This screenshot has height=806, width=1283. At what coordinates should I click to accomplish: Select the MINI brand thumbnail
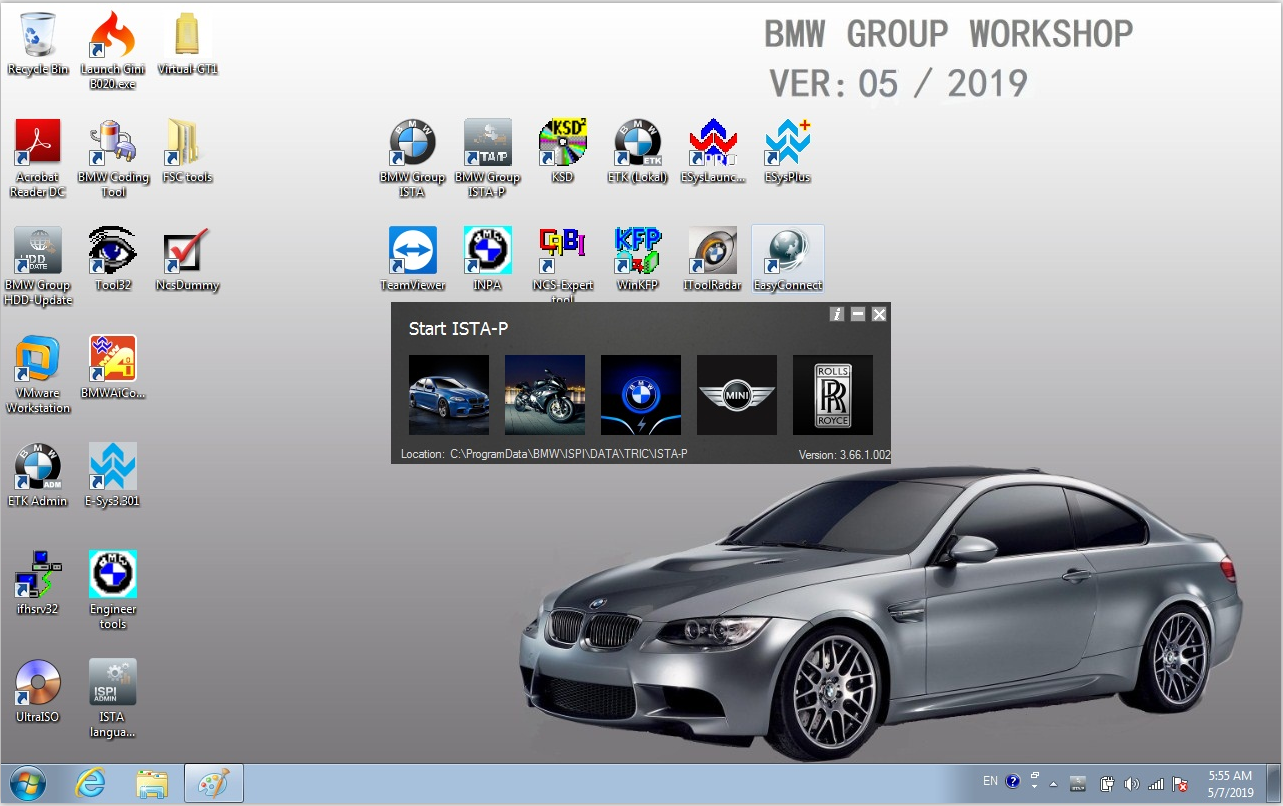point(736,394)
